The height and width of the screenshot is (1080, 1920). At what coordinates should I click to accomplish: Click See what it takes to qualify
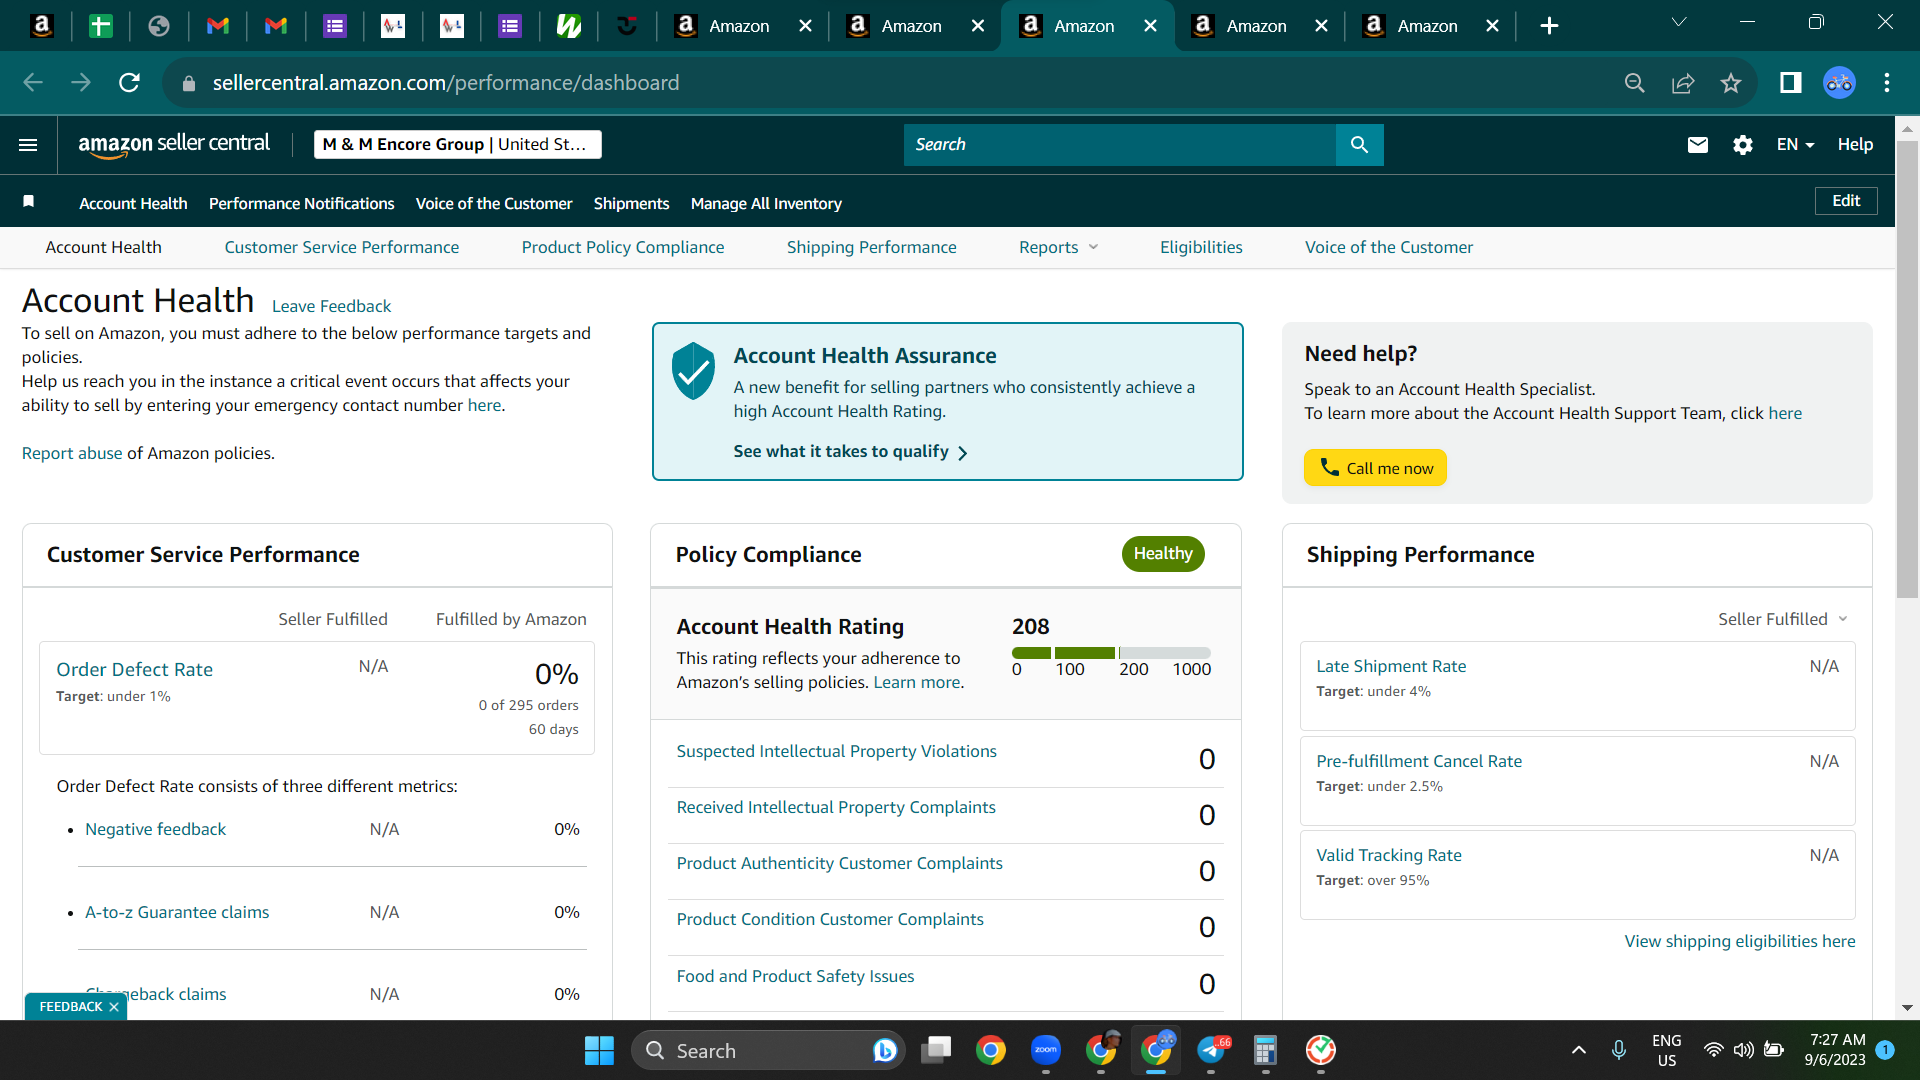click(x=850, y=452)
